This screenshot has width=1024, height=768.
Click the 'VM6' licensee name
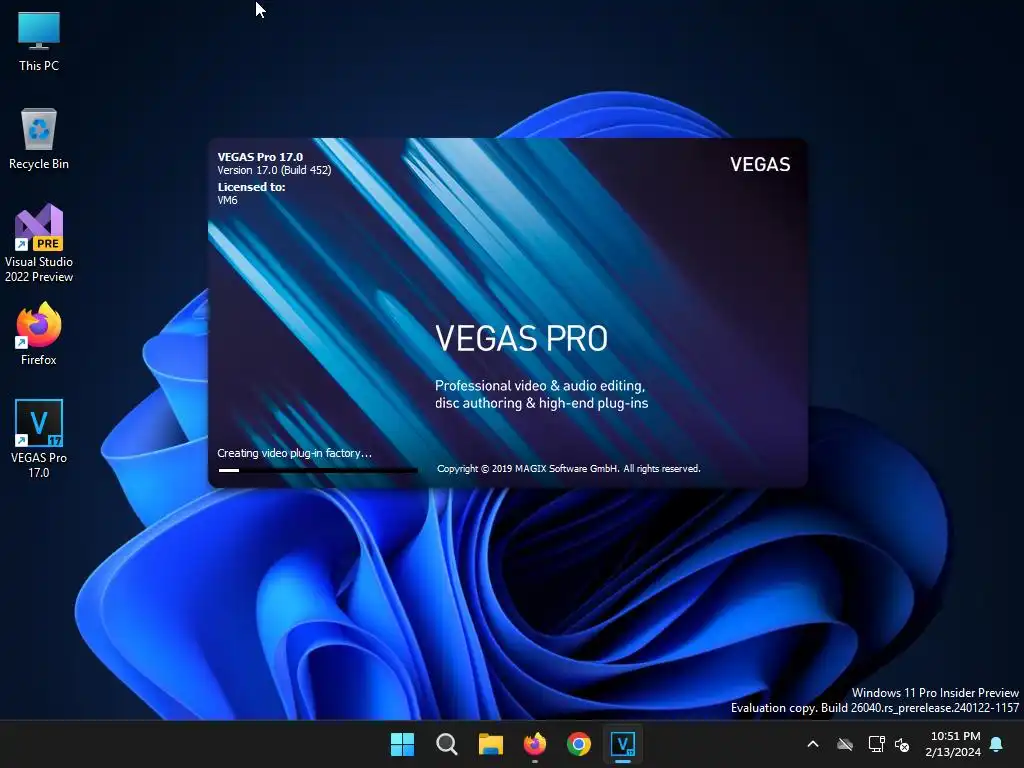[227, 200]
